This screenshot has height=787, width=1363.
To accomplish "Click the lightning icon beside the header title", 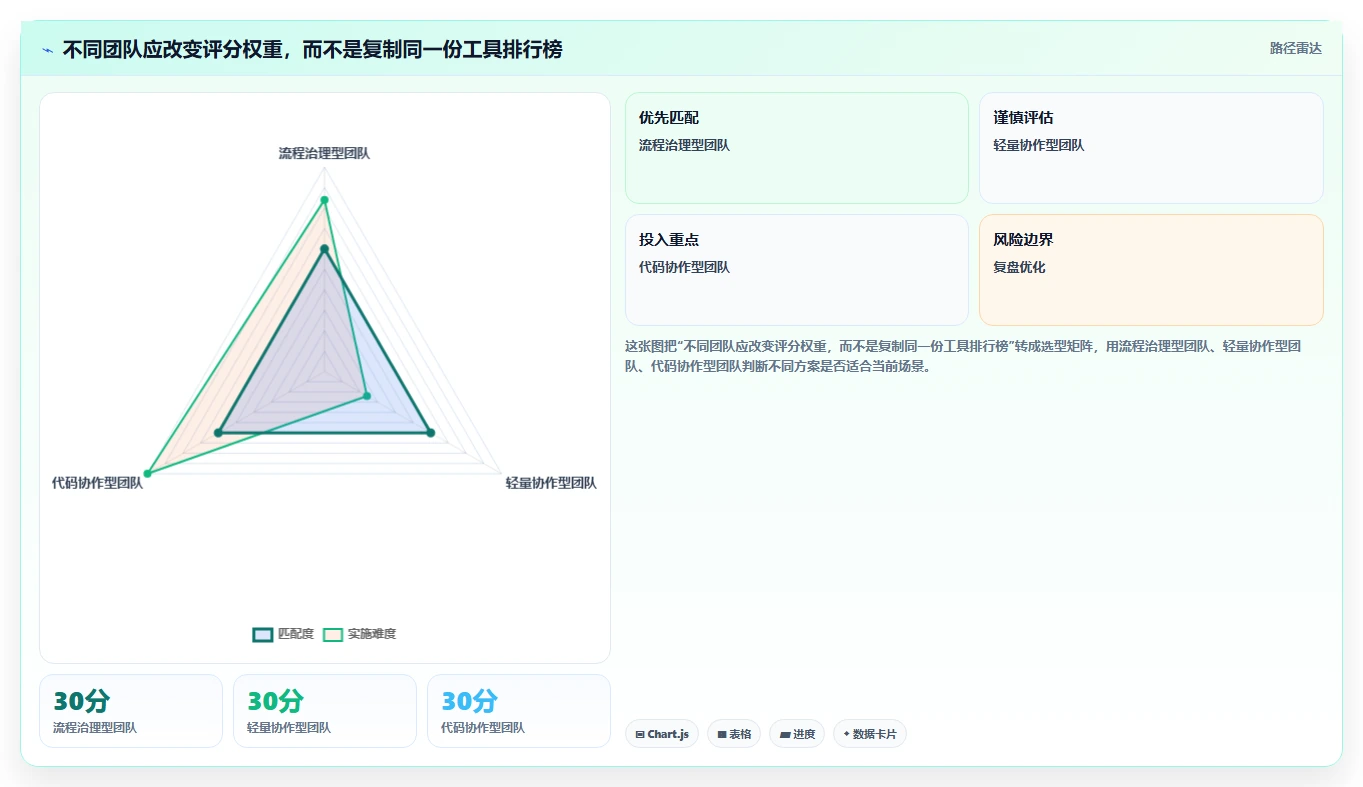I will 48,49.
